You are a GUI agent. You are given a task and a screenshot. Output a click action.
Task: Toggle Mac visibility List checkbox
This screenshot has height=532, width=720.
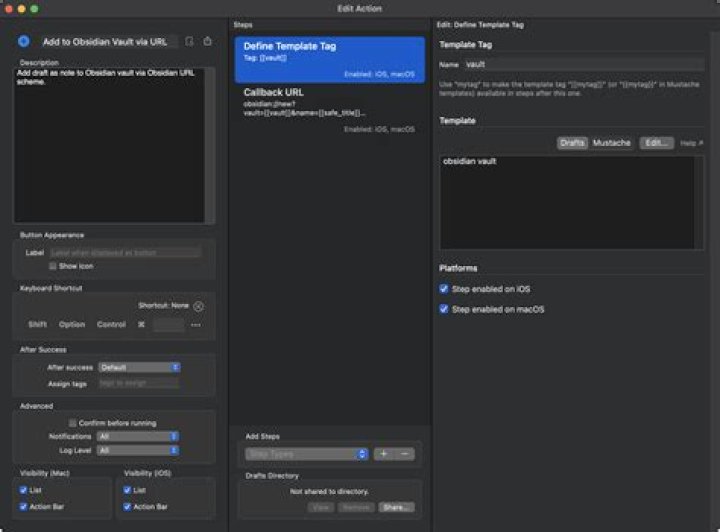click(23, 490)
